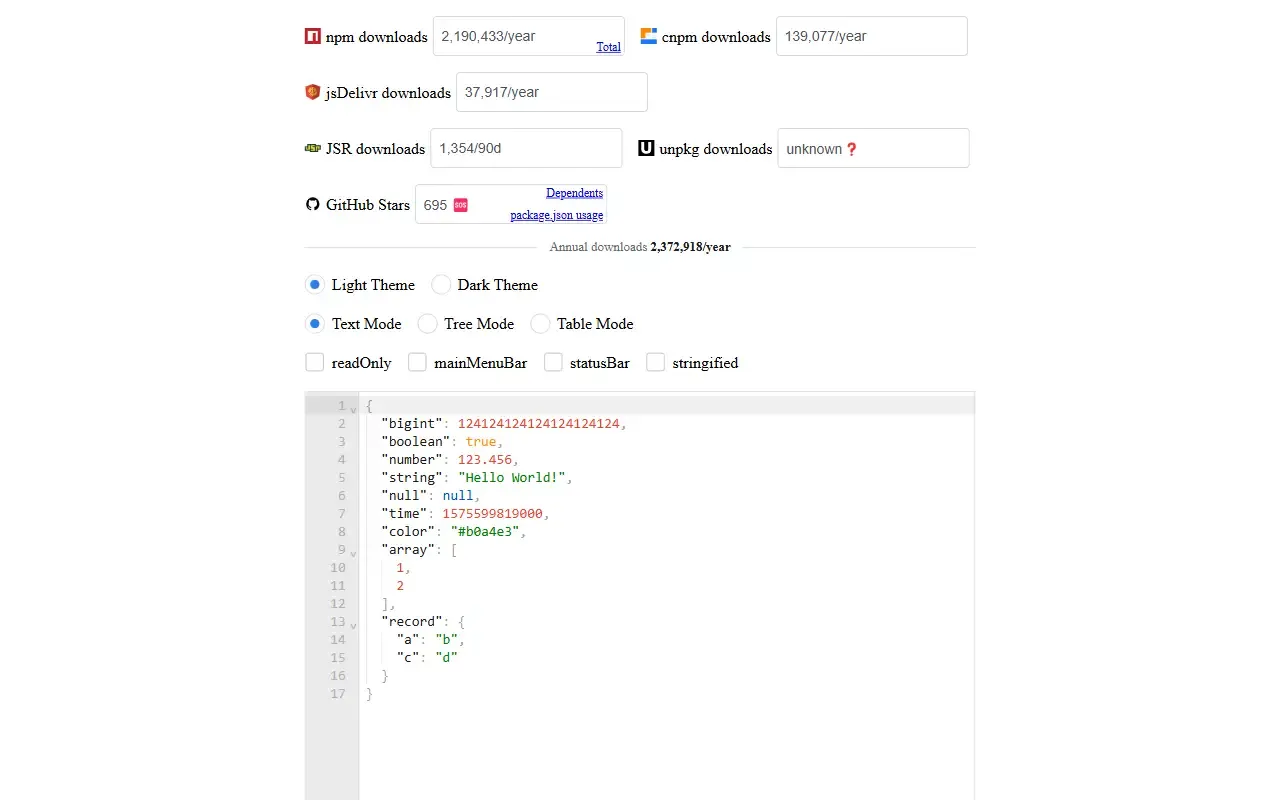Click the JSR logo icon
Screen dimensions: 1280x800
point(313,148)
